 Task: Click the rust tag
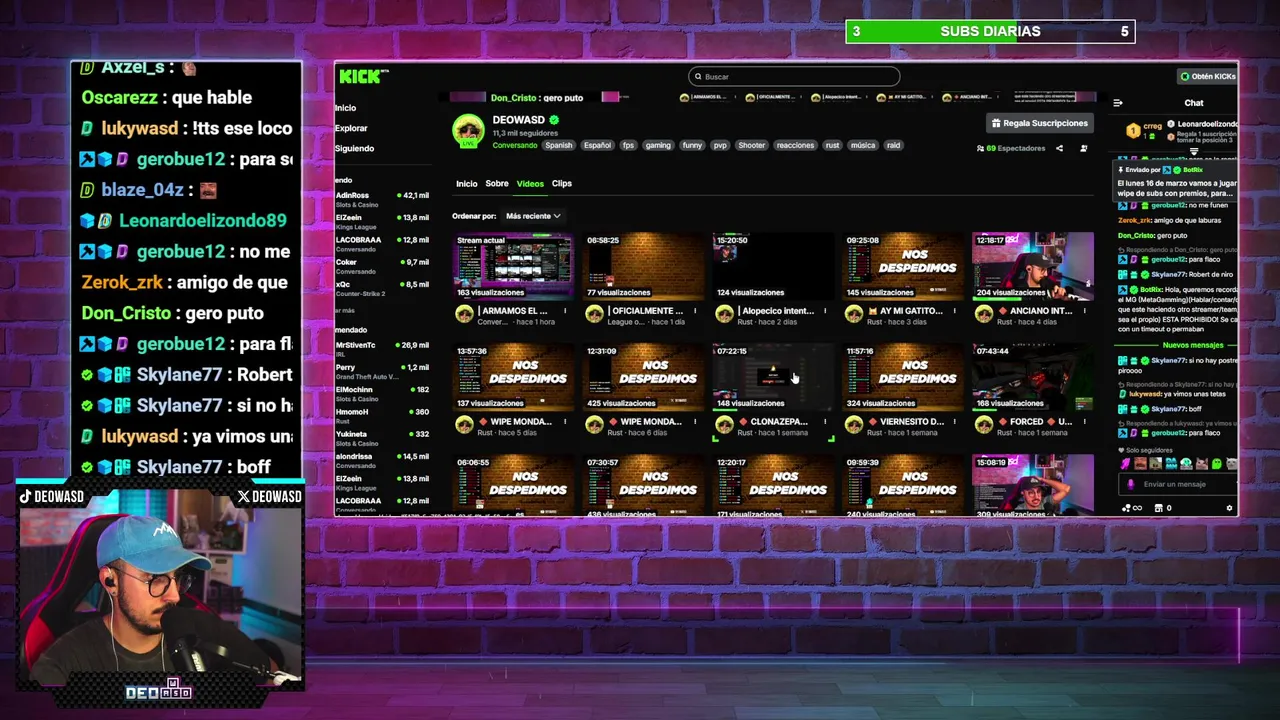pos(832,145)
